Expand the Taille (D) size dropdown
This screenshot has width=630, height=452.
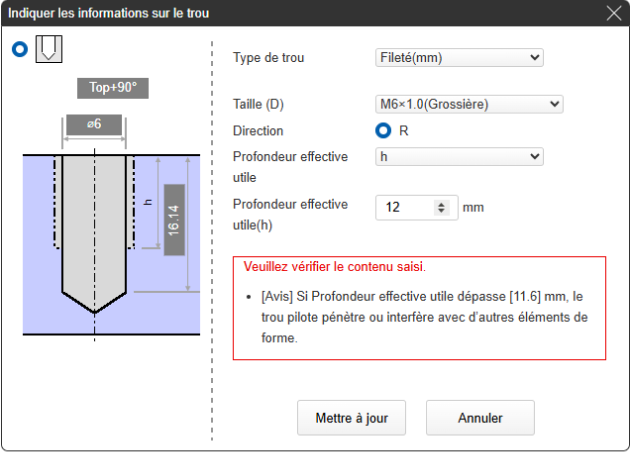click(469, 104)
